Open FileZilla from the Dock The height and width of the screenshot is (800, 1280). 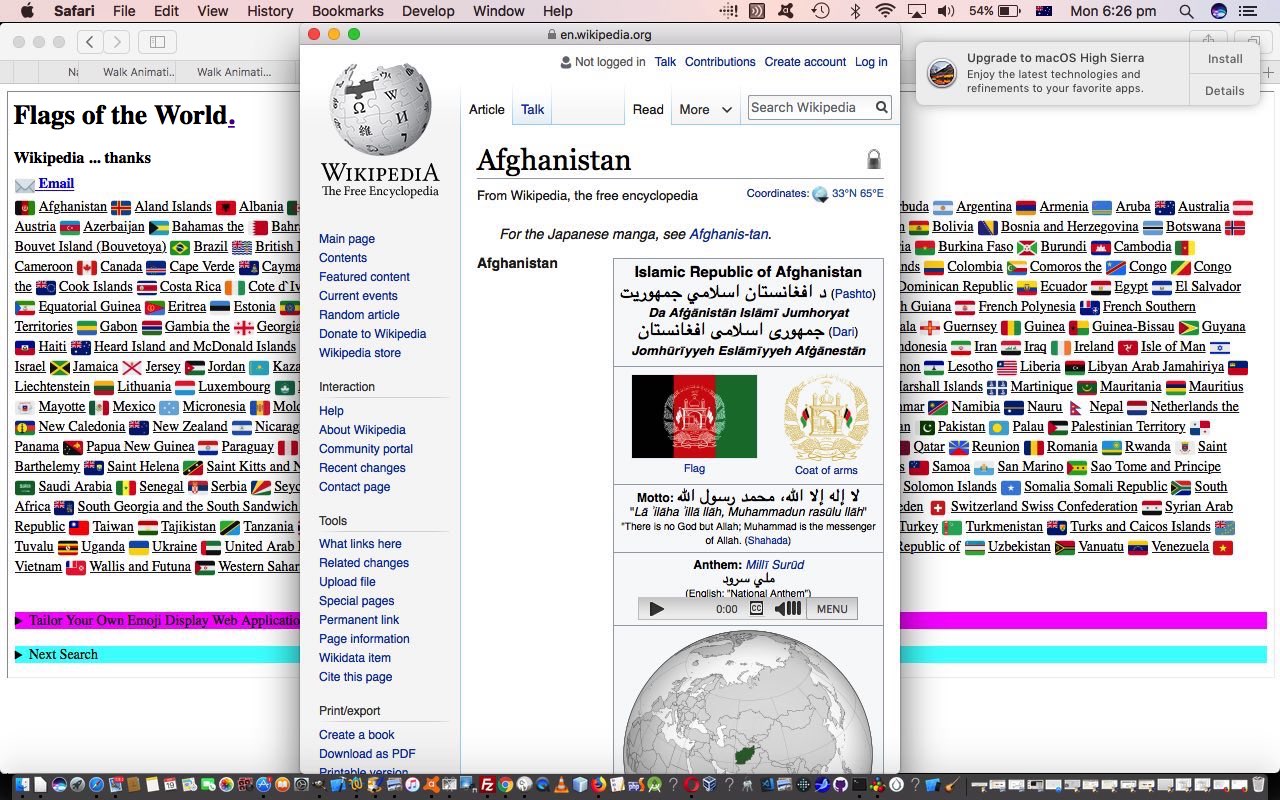(488, 785)
